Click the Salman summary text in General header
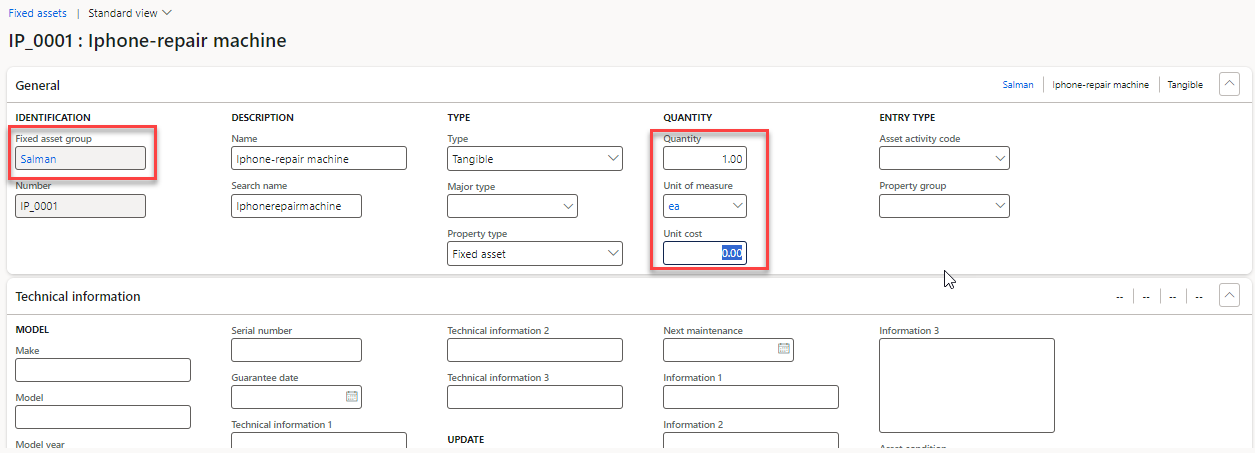 click(1018, 85)
